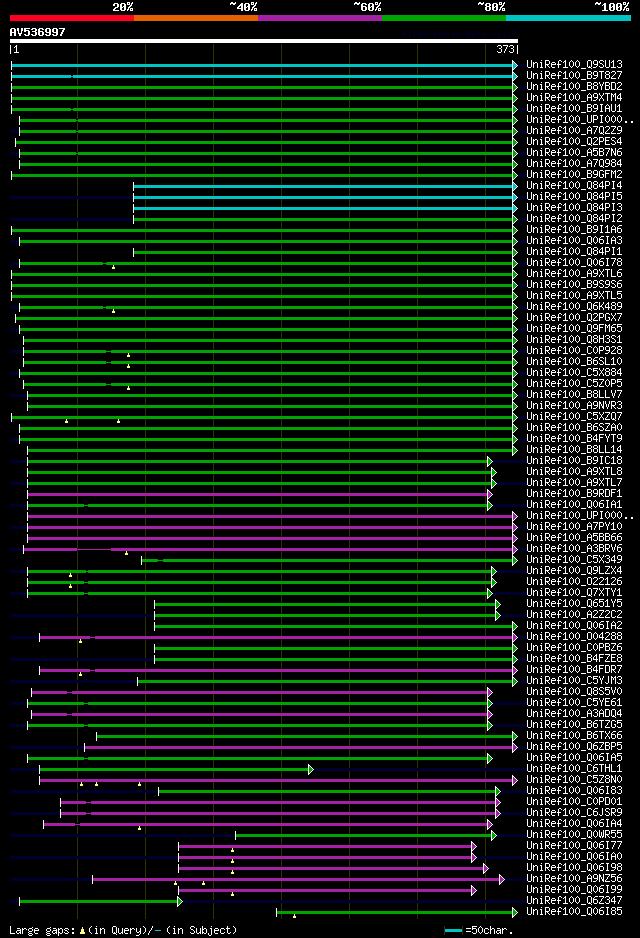The image size is (640, 938).
Task: Click the red 20% identity legend segment
Action: (72, 18)
